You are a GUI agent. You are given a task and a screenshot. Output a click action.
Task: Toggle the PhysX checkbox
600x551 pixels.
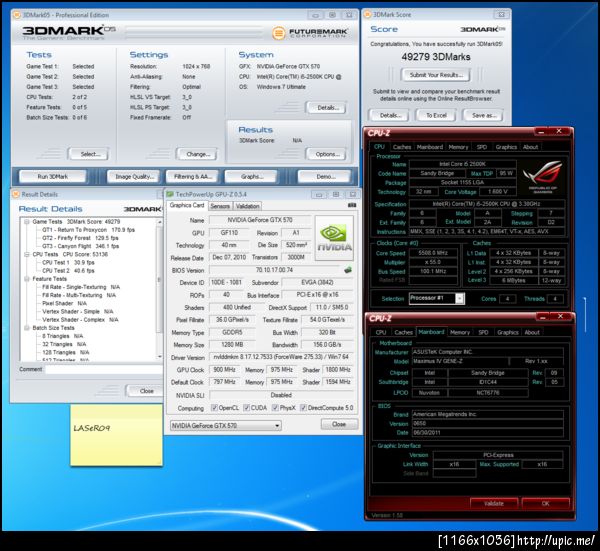(x=275, y=408)
